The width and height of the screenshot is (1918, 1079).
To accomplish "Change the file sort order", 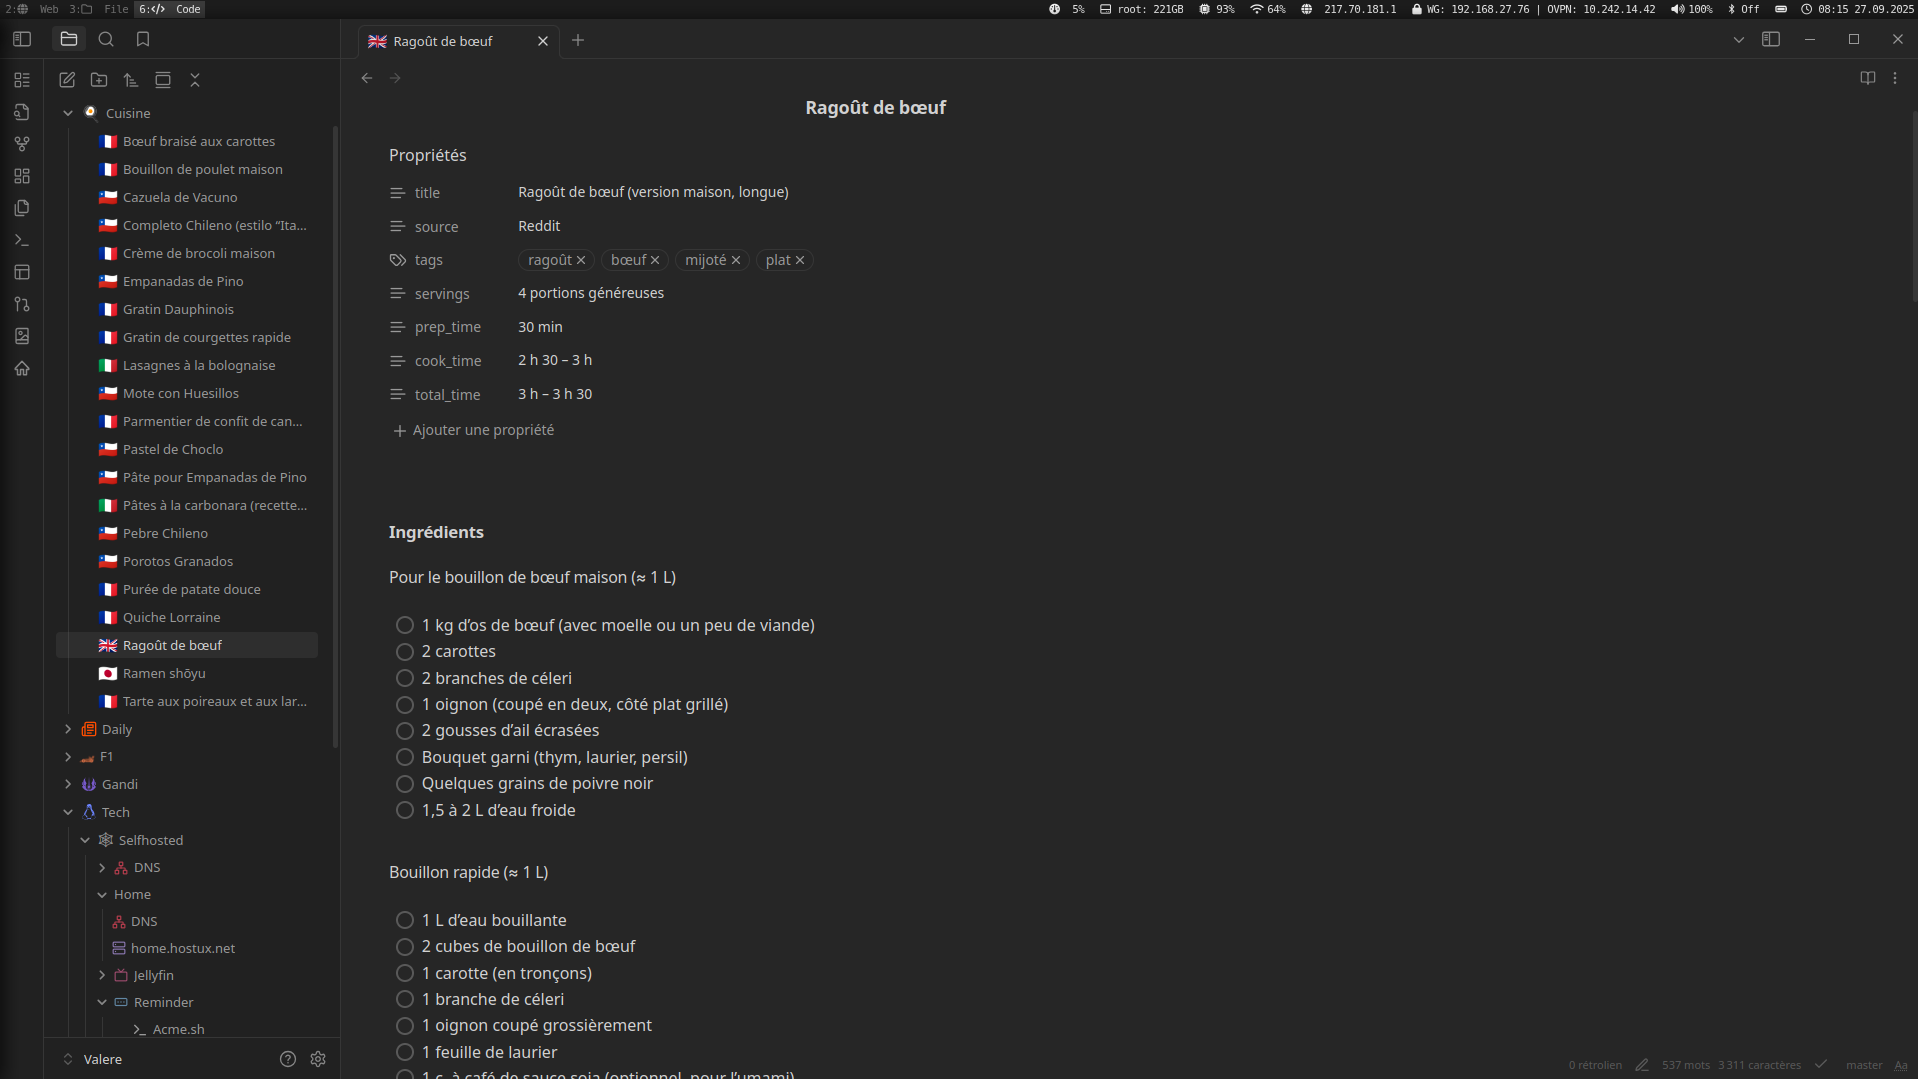I will pyautogui.click(x=131, y=80).
